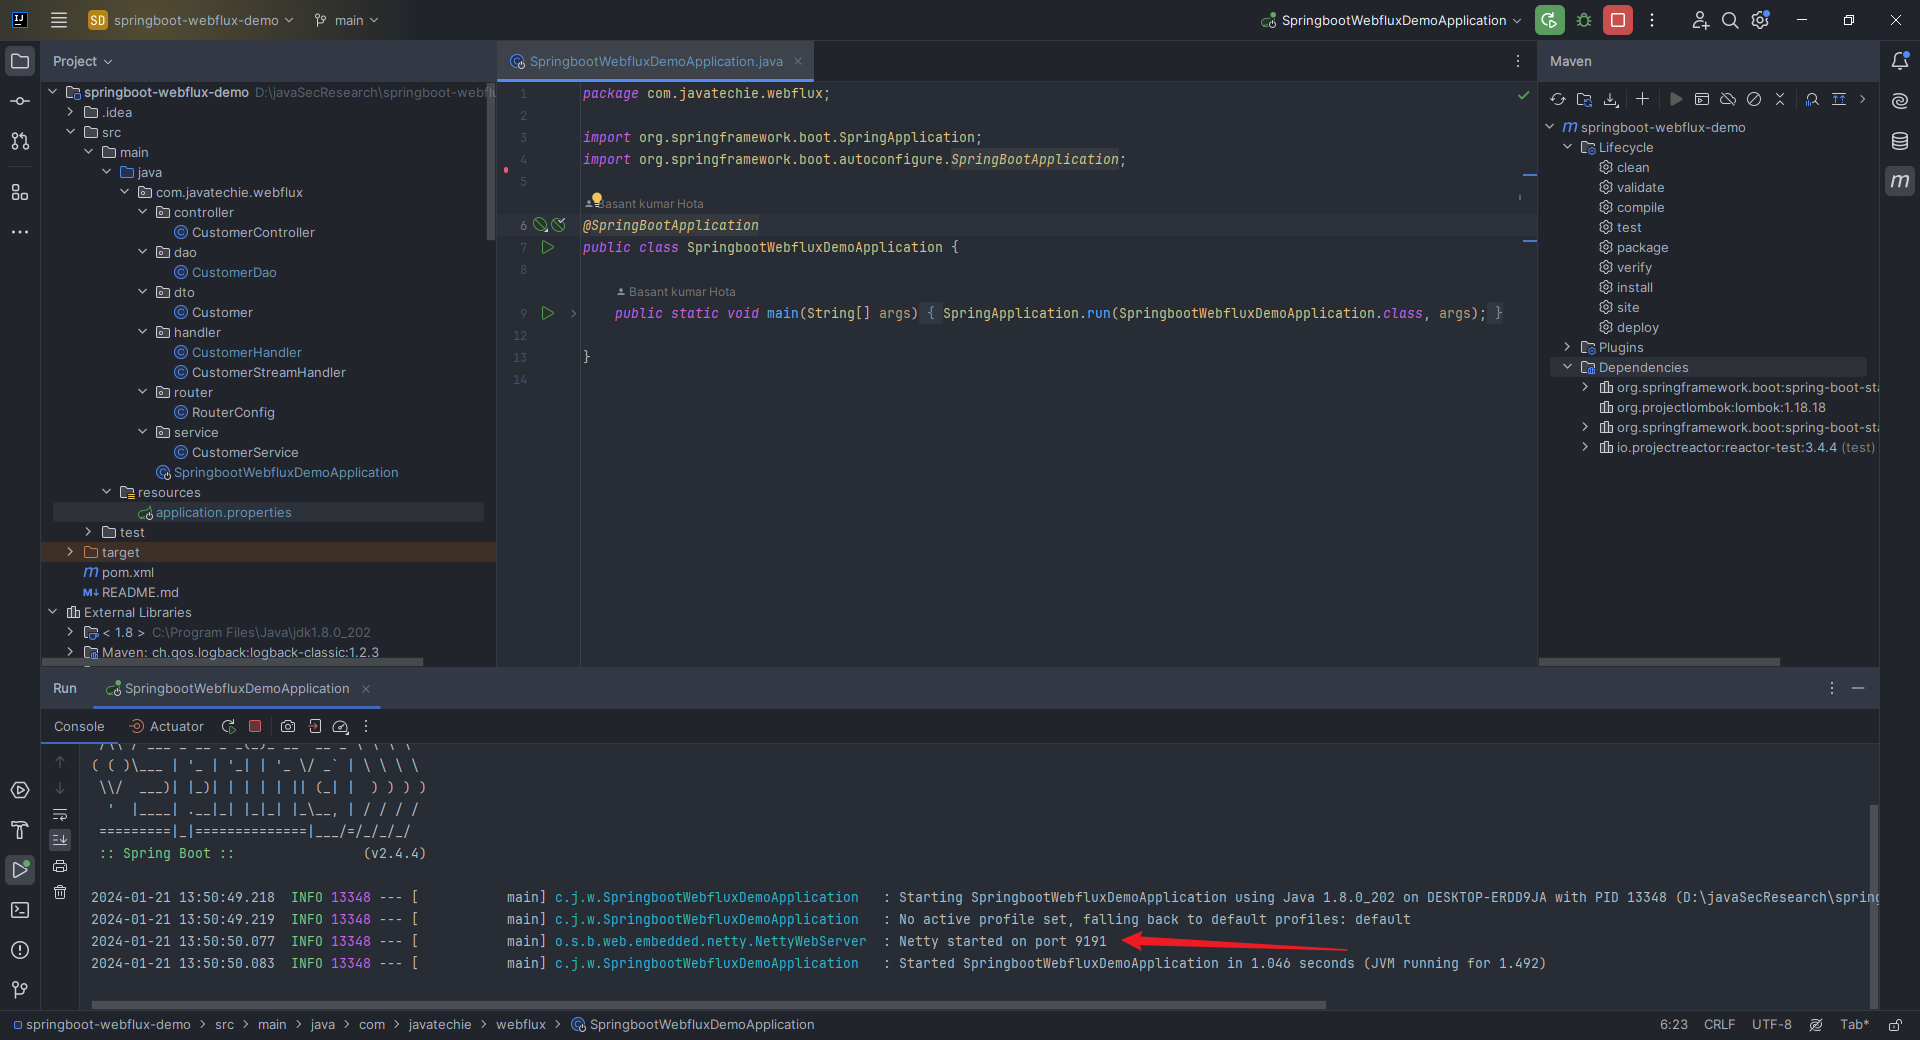The image size is (1920, 1040).
Task: Open the Terminal tool window icon
Action: point(20,910)
